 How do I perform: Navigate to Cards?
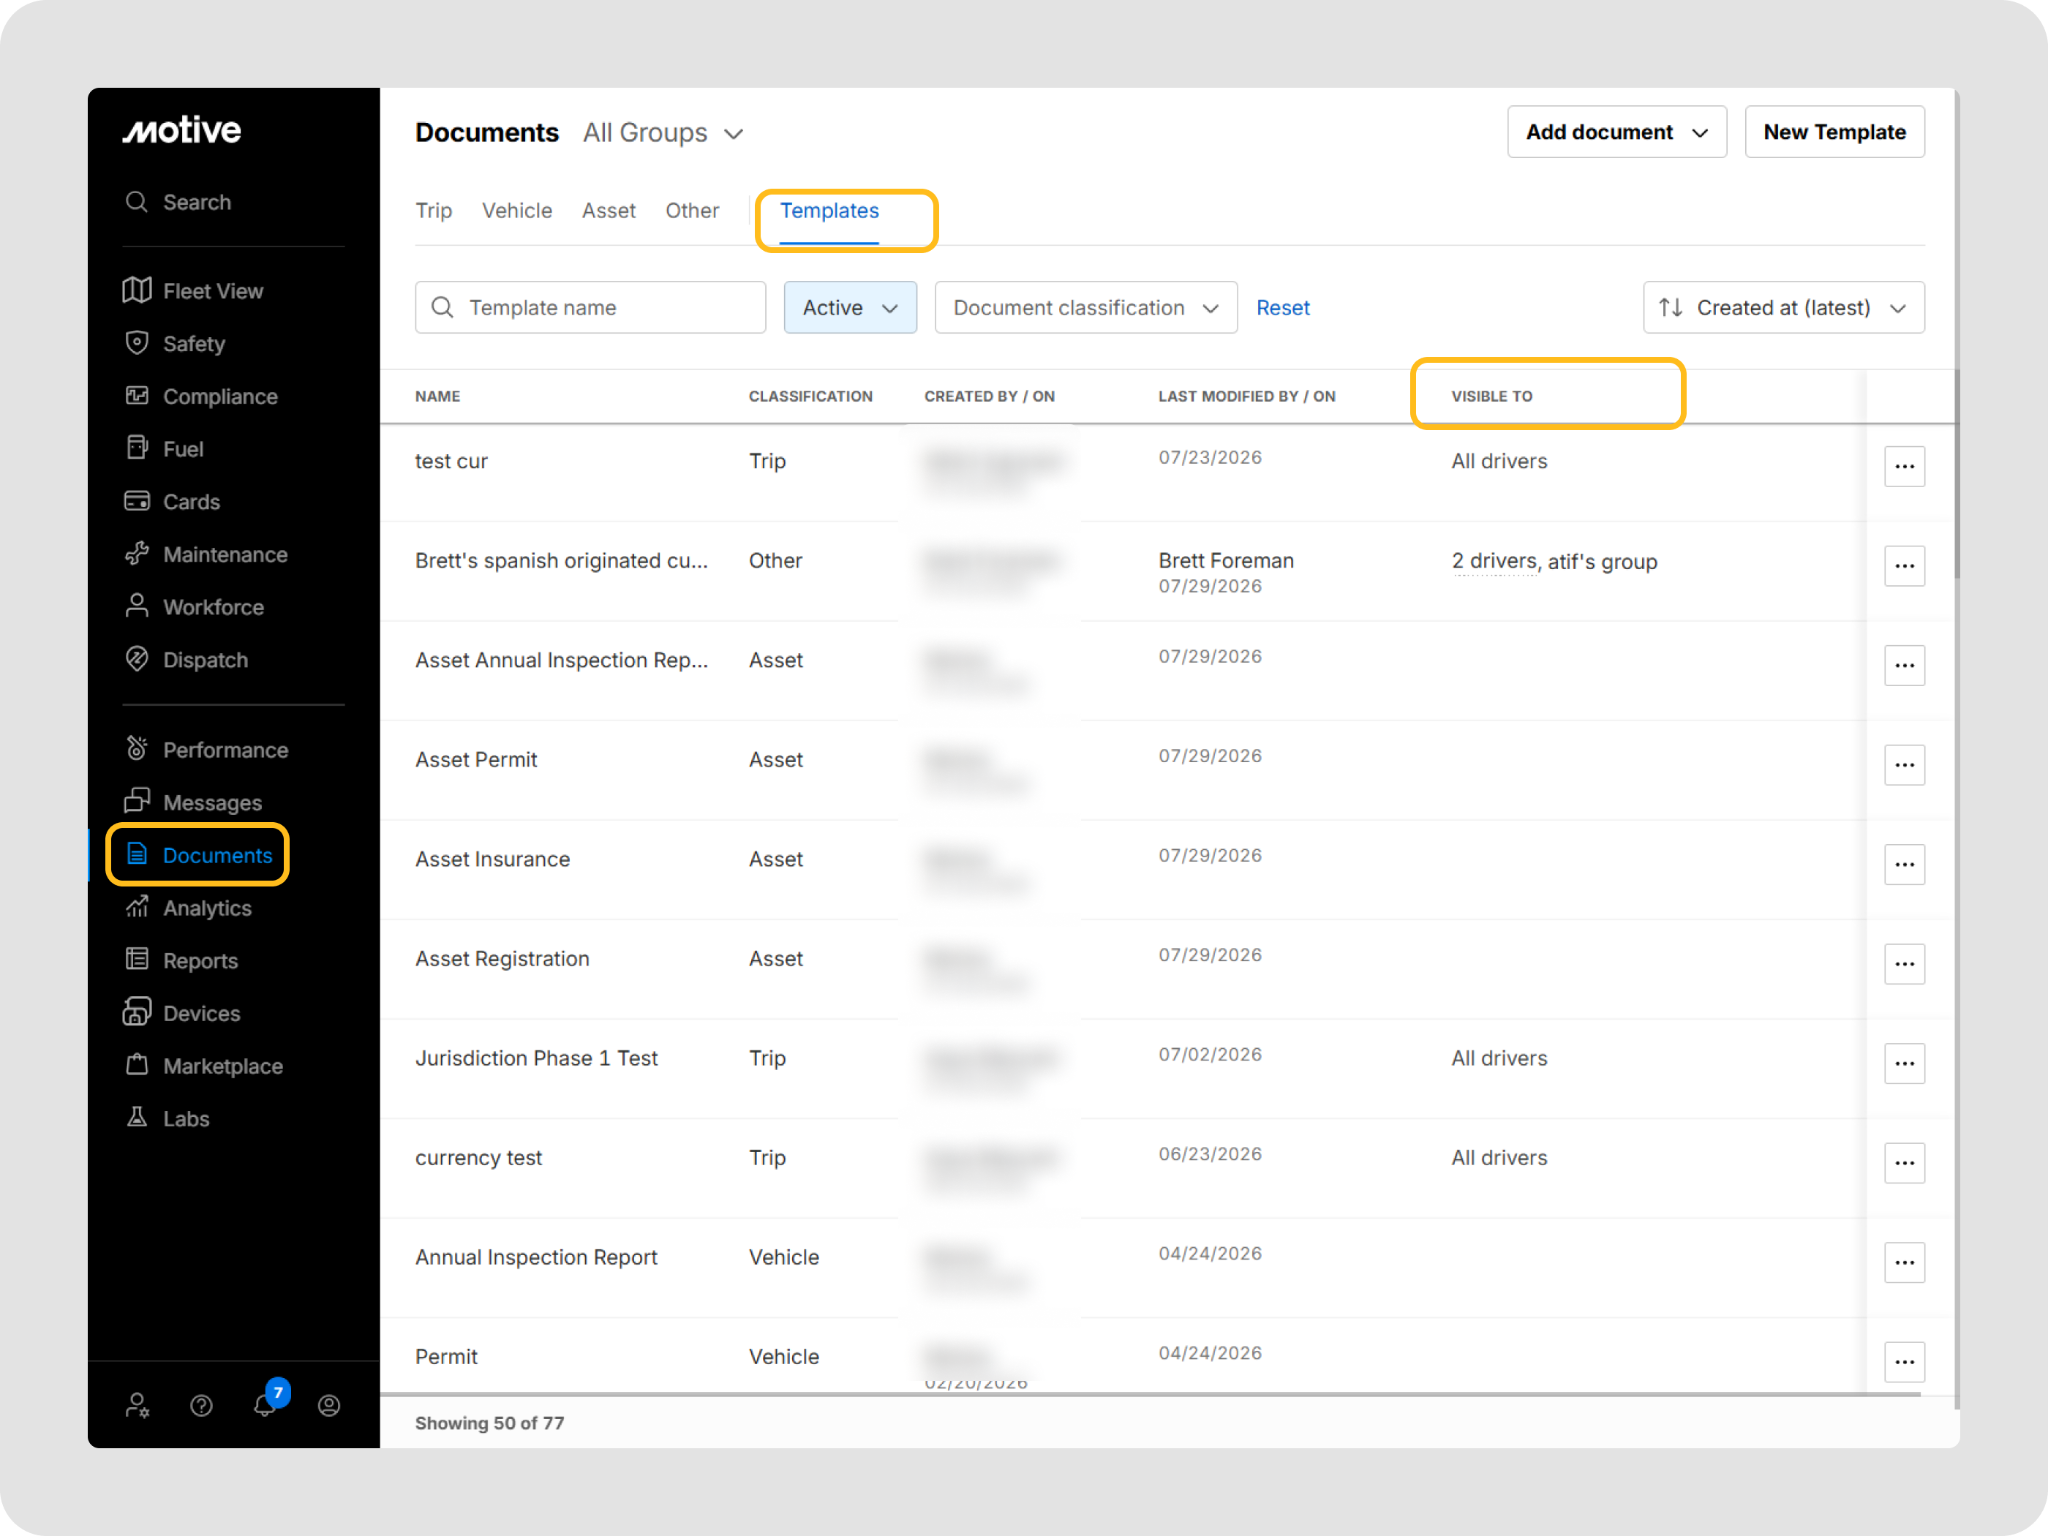(172, 502)
